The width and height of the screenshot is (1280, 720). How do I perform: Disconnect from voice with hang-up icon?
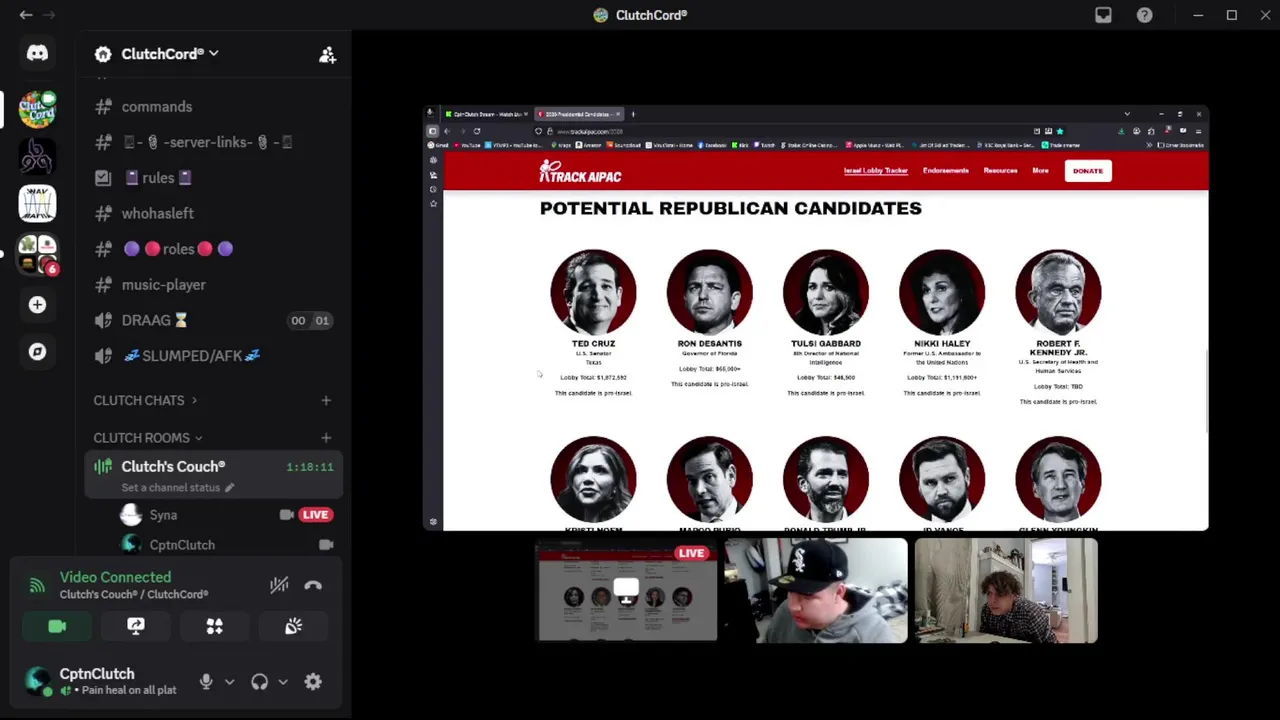313,586
